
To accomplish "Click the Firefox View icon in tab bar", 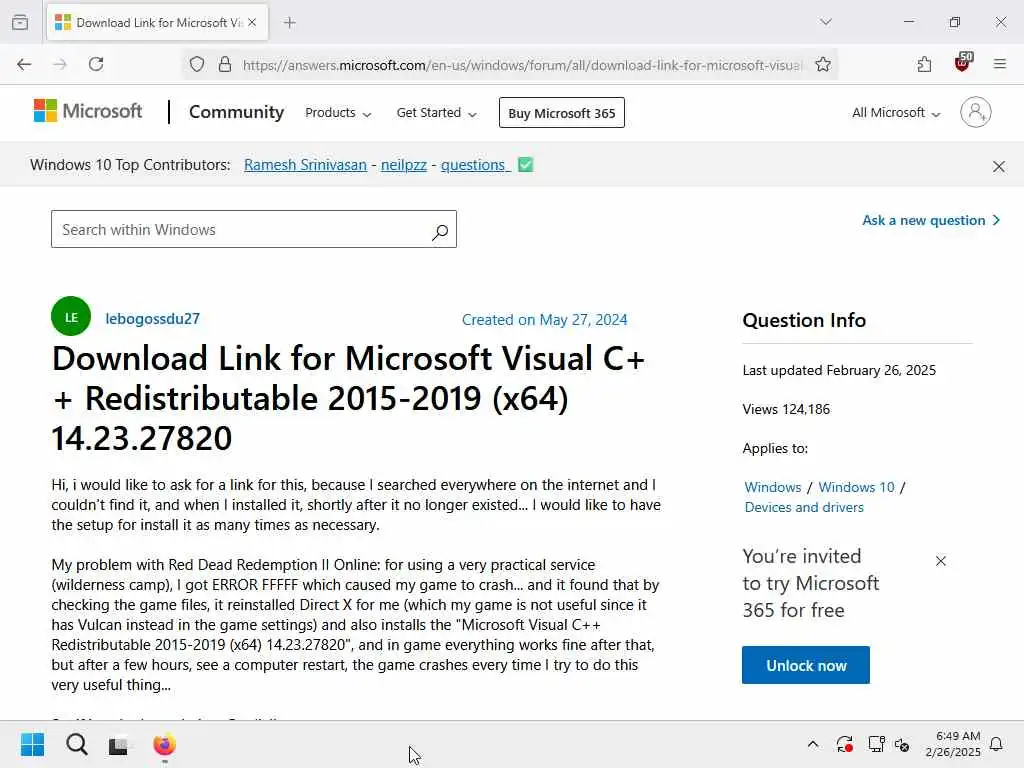I will (x=20, y=22).
